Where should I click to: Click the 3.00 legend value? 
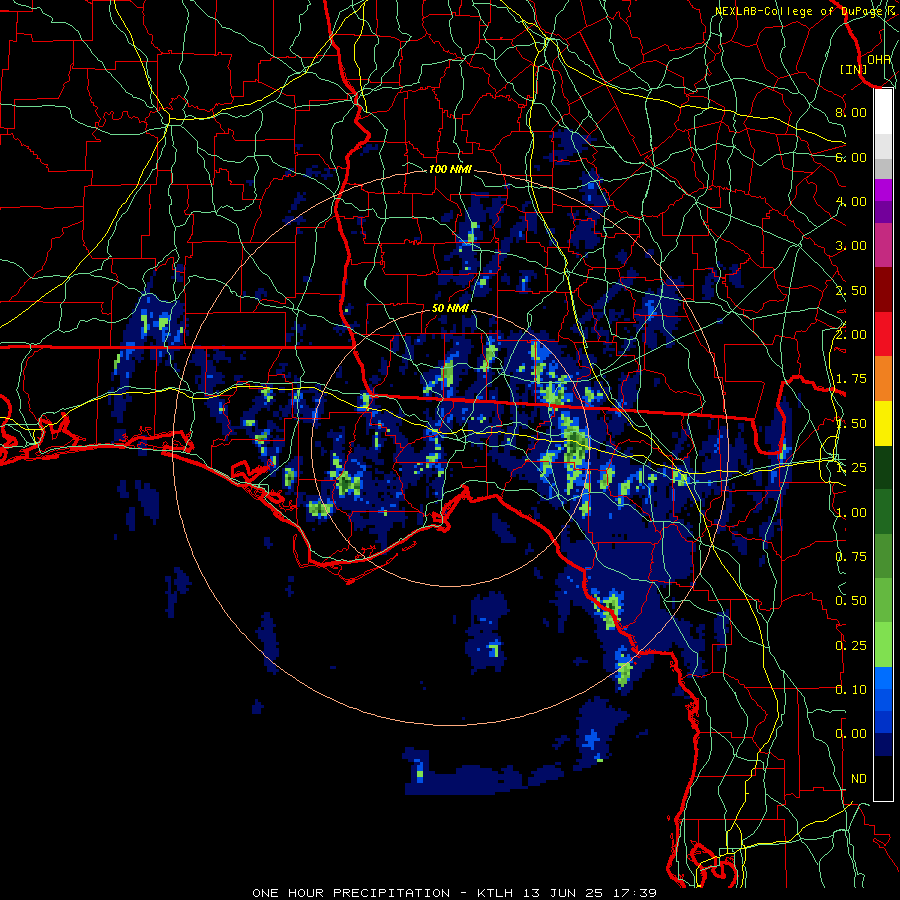pos(851,246)
